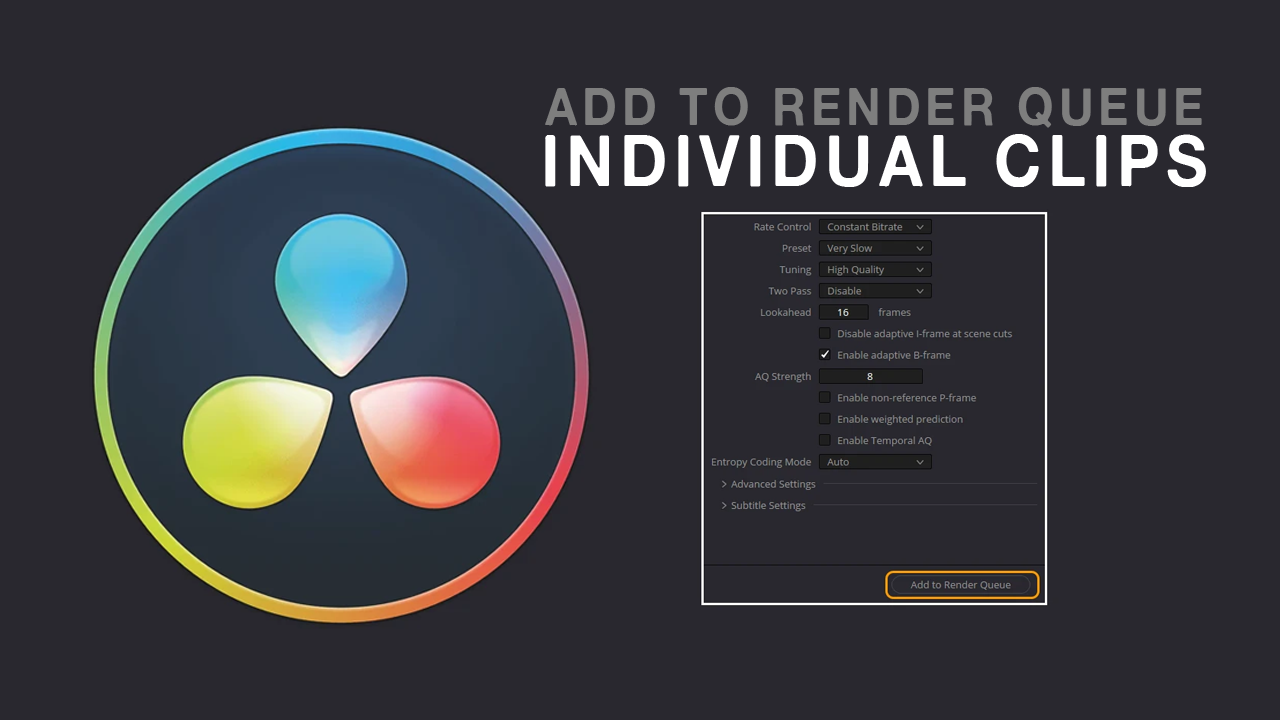
Task: Click Add to Render Queue button
Action: coord(961,585)
